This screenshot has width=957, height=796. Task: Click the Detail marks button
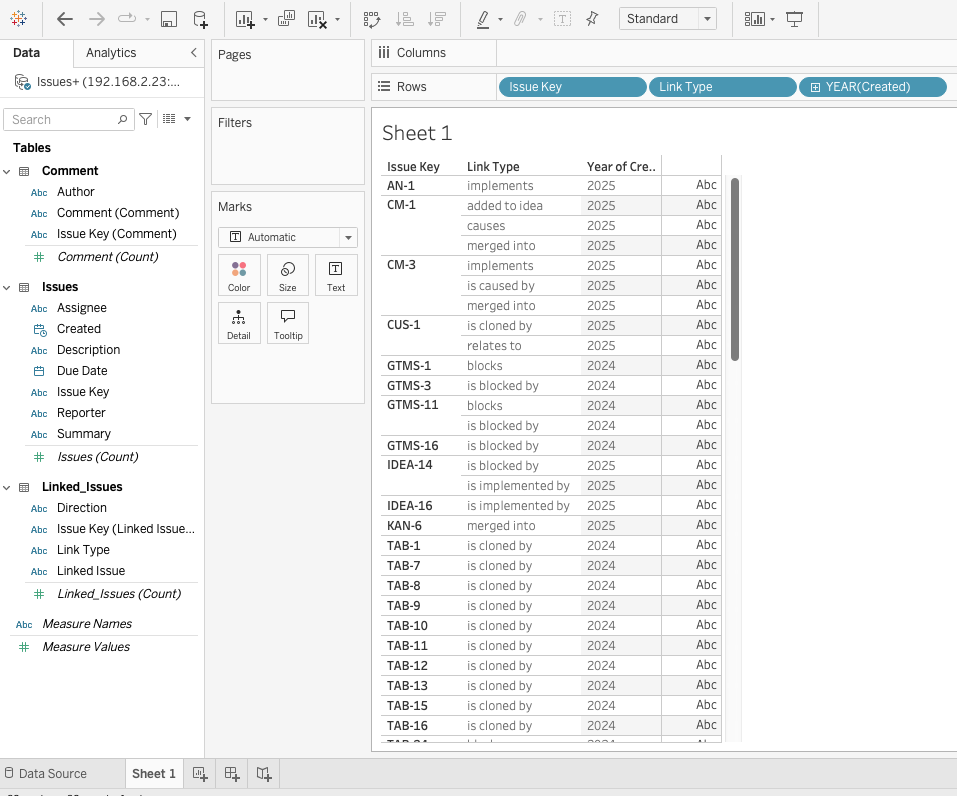239,324
